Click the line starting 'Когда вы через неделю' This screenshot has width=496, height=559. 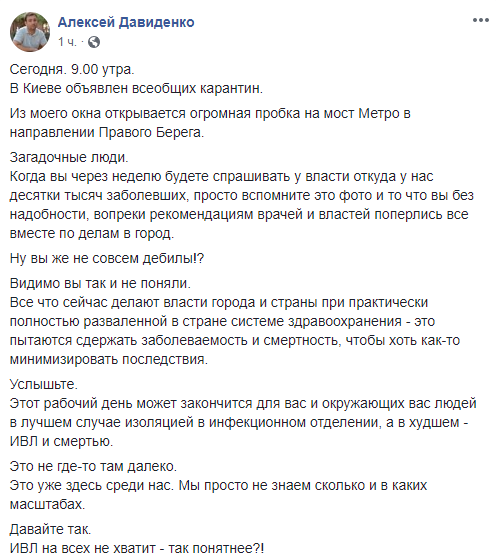tap(221, 176)
